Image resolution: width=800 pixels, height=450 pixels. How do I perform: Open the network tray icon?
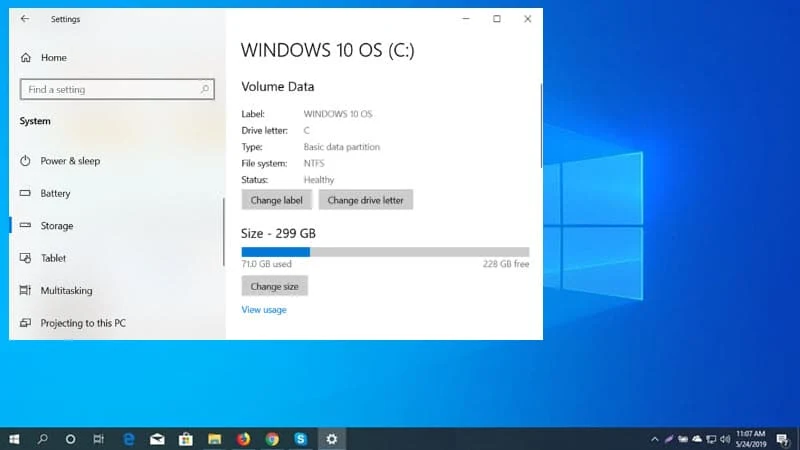(711, 439)
